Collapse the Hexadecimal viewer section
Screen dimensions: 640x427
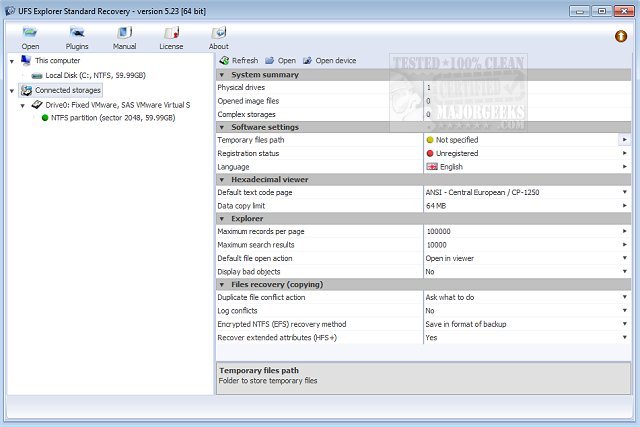pyautogui.click(x=222, y=179)
